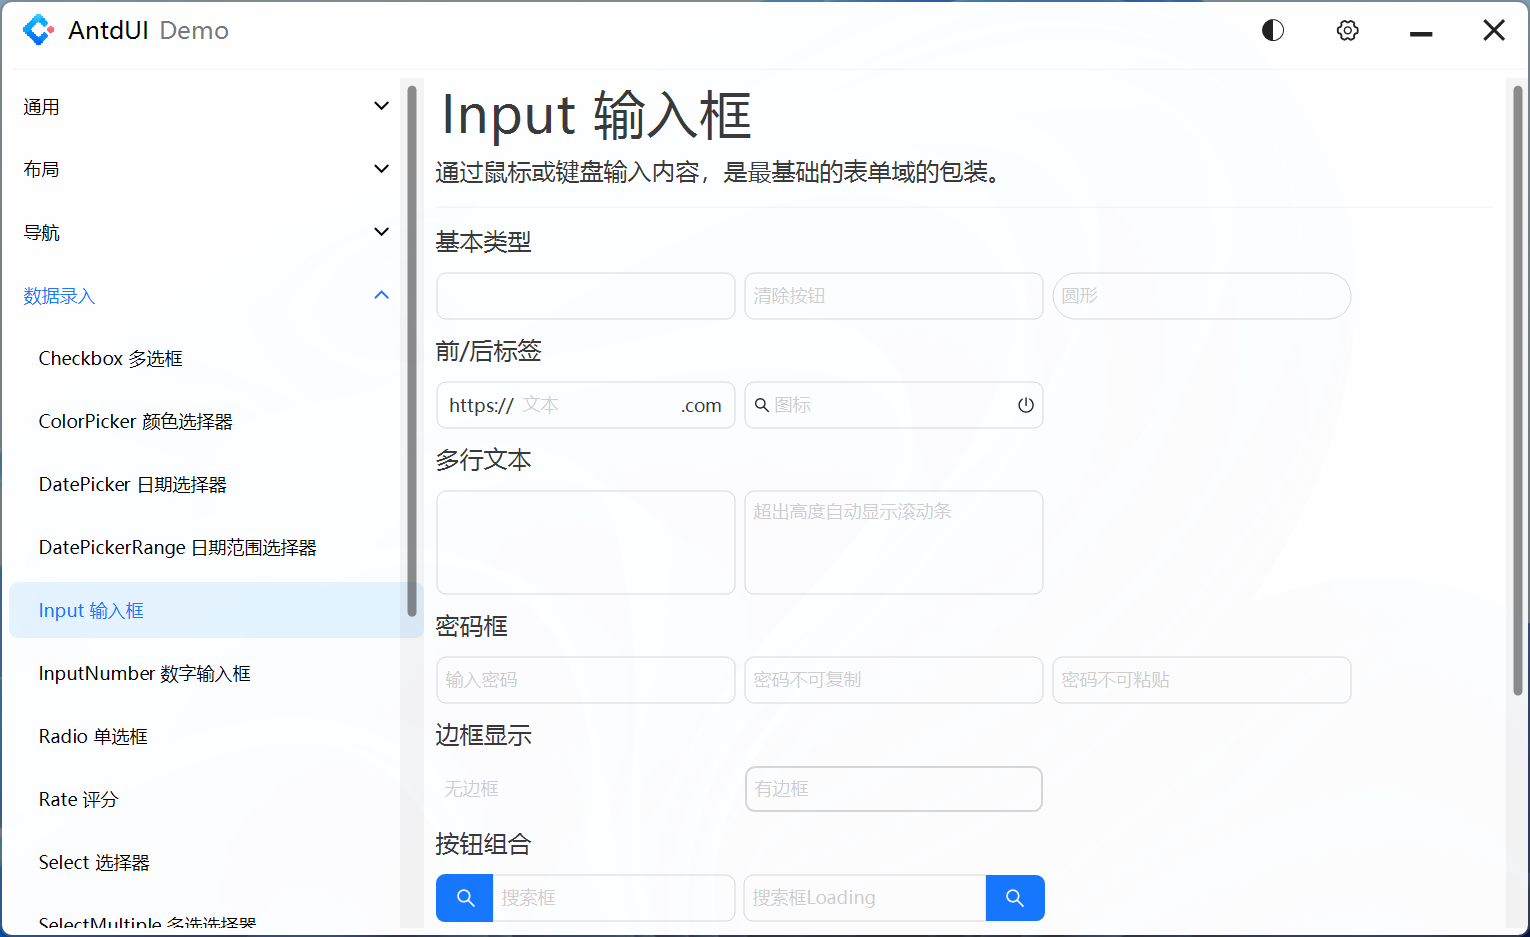Open the ColorPicker 颜色选择器 demo
This screenshot has width=1530, height=937.
(x=135, y=421)
